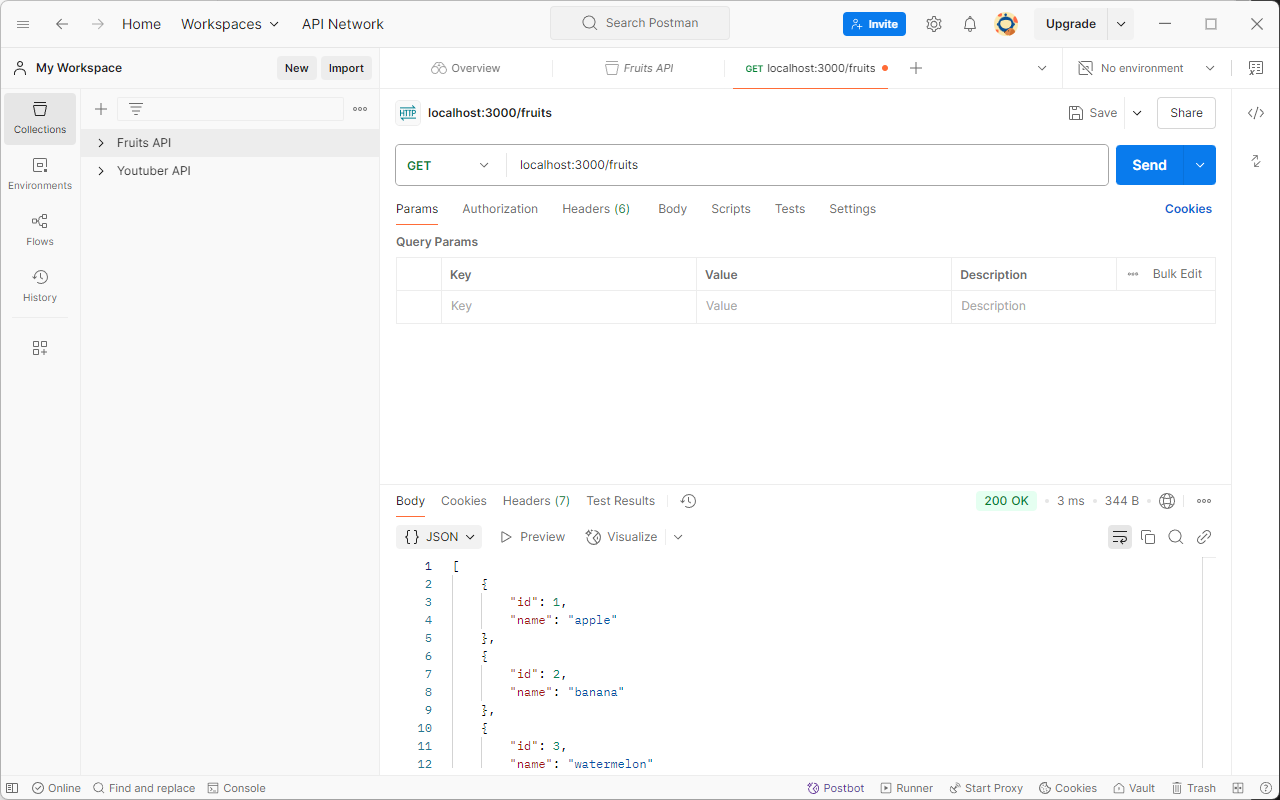Open the request Body tab
The width and height of the screenshot is (1280, 800).
click(x=672, y=209)
